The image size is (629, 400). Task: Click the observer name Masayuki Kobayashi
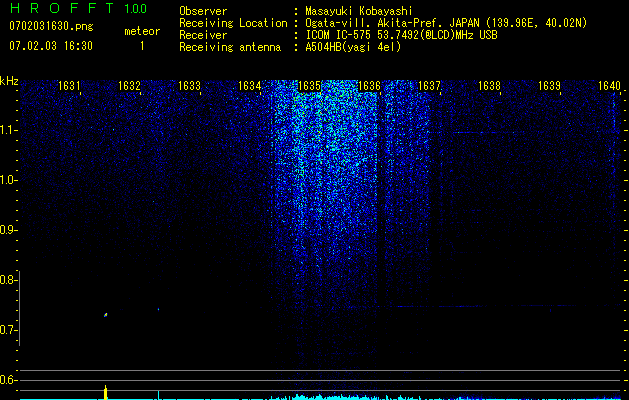coord(359,11)
